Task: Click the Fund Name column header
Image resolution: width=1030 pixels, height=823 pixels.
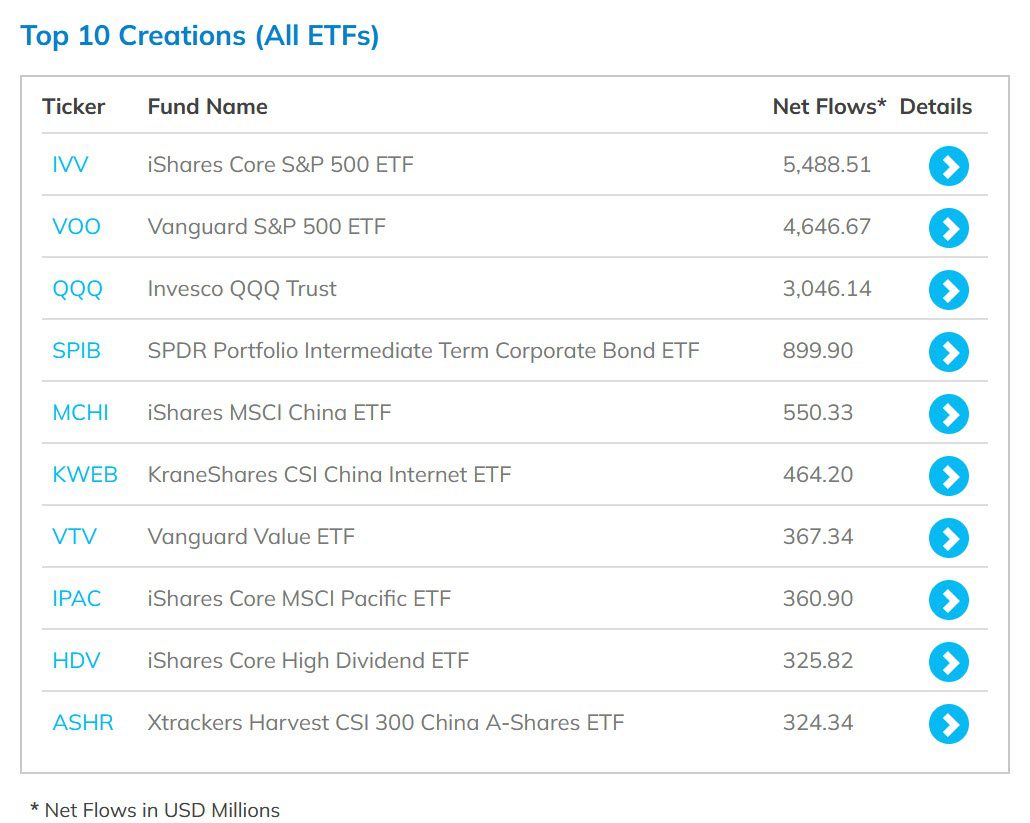Action: 207,107
